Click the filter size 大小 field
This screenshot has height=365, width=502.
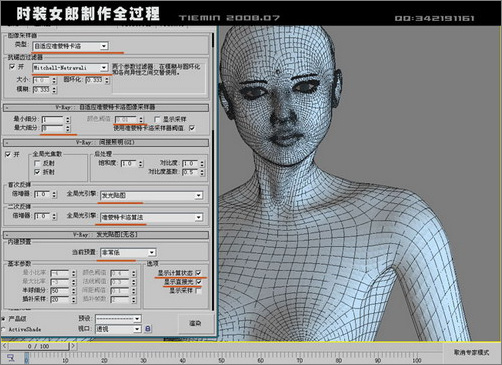click(x=41, y=80)
